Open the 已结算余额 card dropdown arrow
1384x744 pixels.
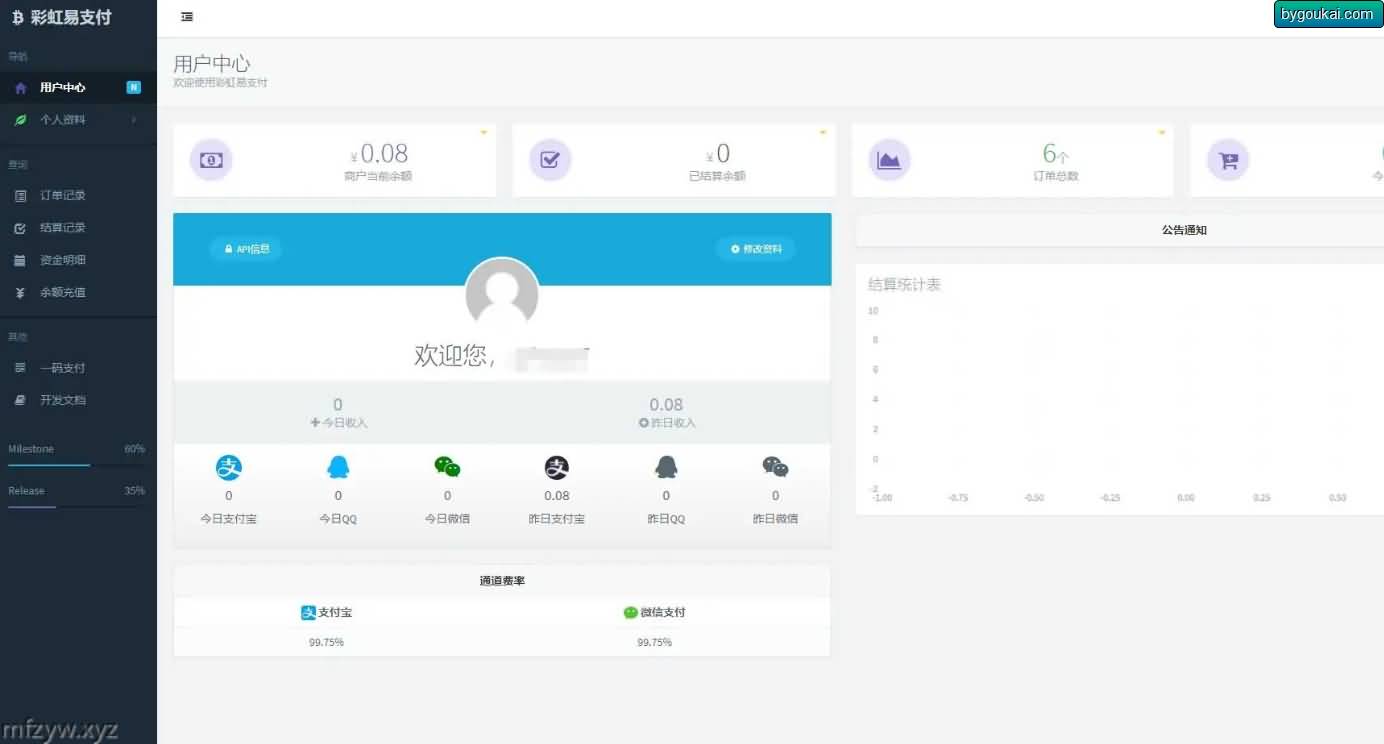point(823,132)
